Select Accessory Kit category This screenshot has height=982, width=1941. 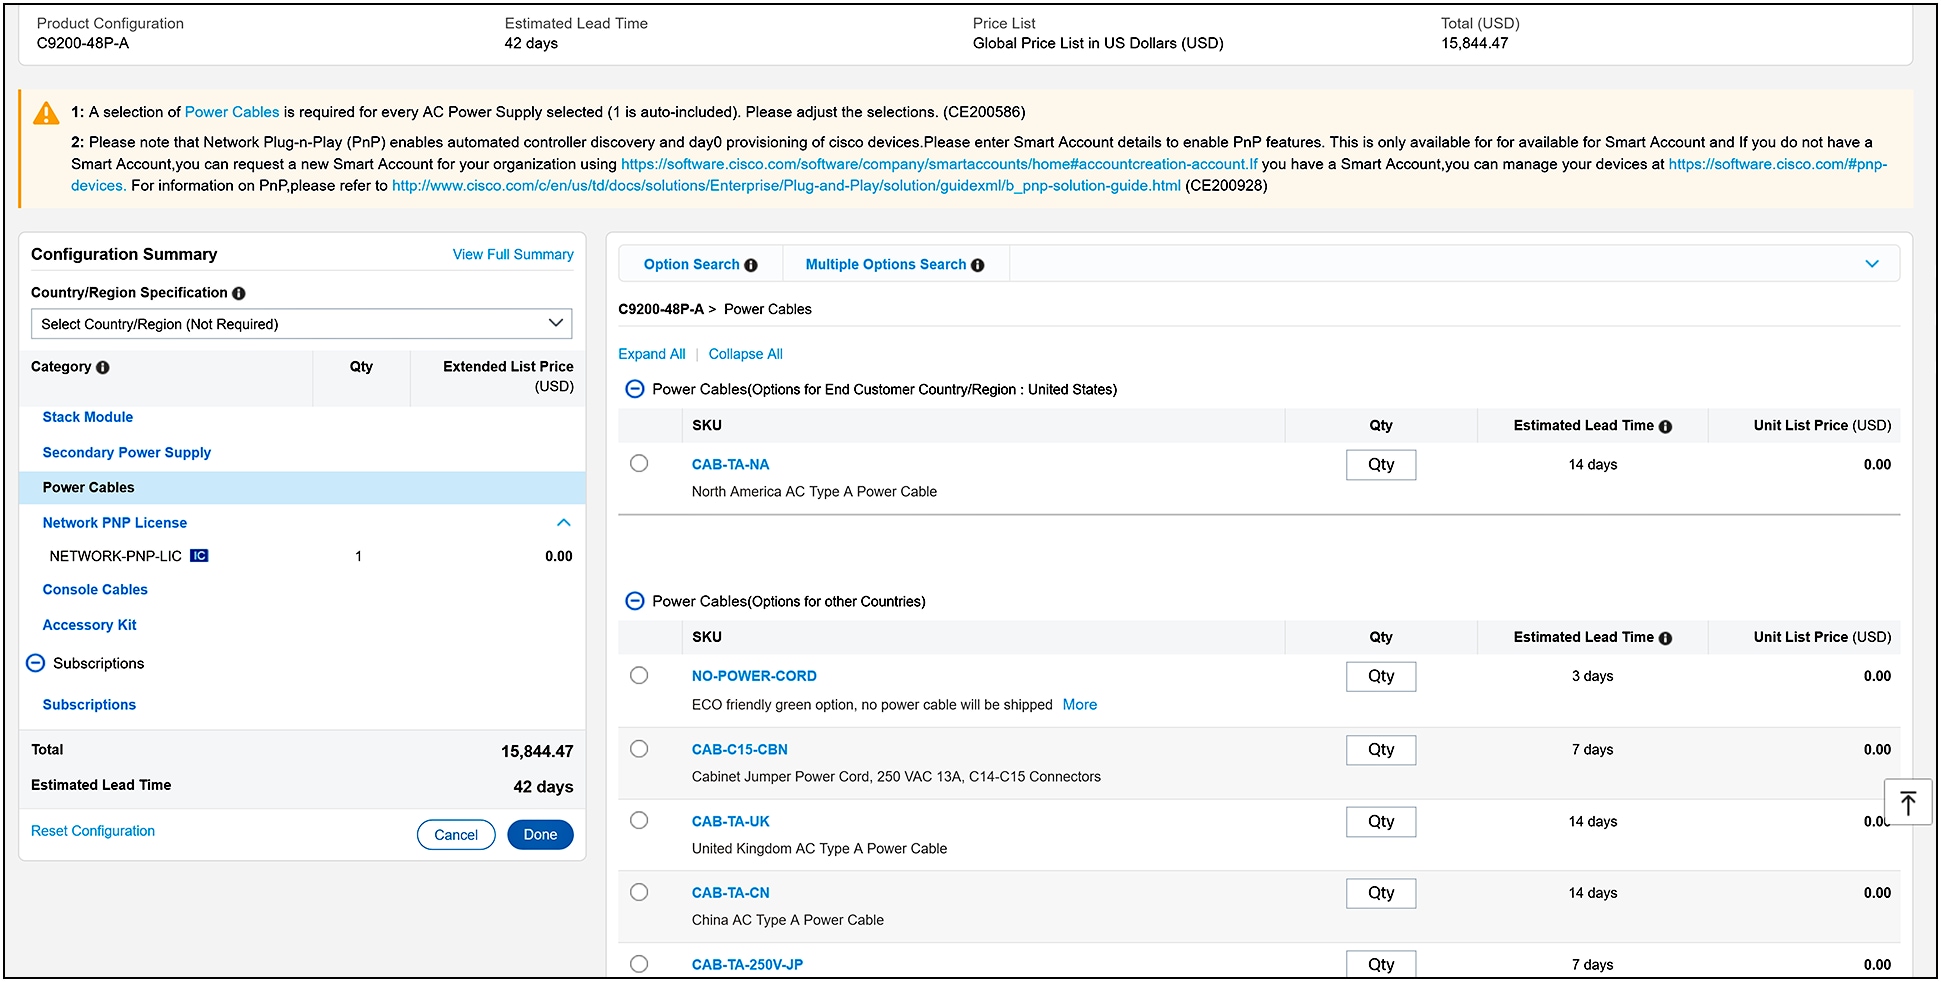pyautogui.click(x=90, y=625)
